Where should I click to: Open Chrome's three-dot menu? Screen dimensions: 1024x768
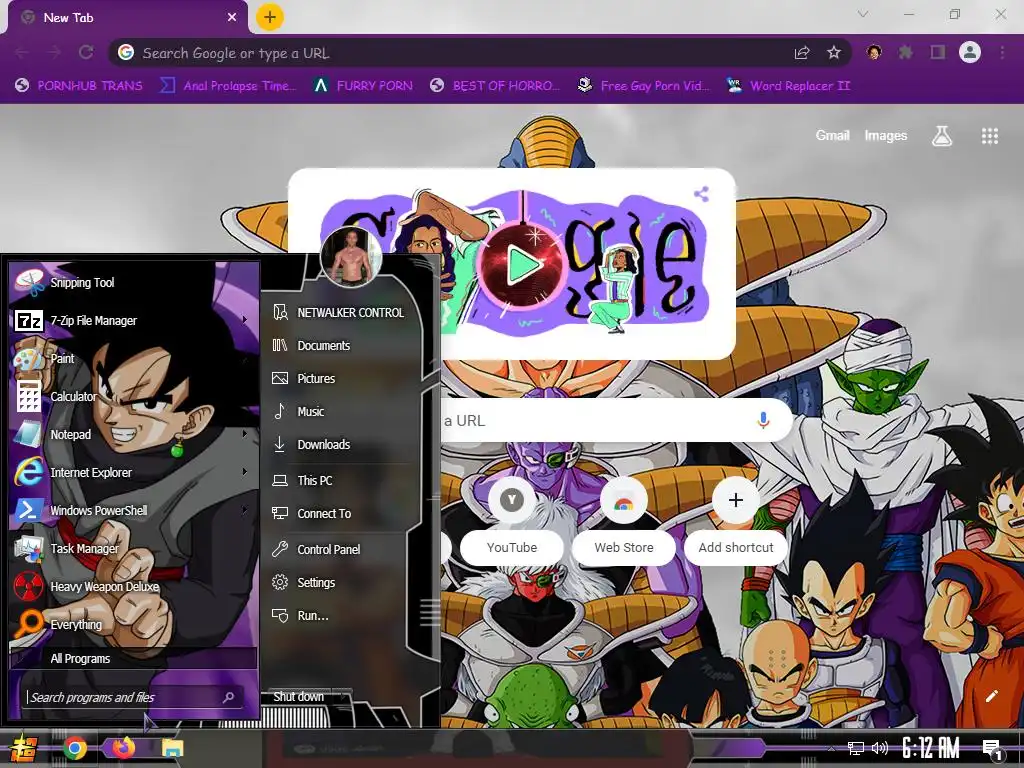point(1002,52)
